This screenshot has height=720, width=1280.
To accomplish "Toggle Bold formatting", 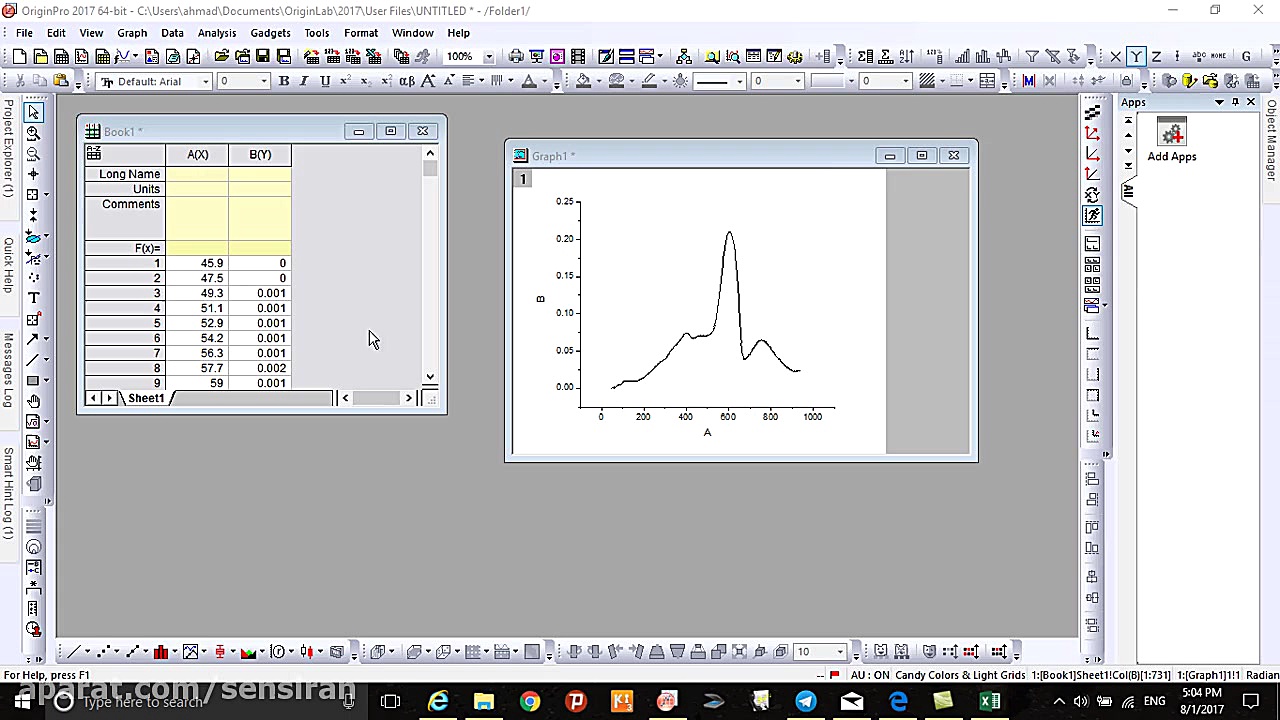I will [284, 81].
